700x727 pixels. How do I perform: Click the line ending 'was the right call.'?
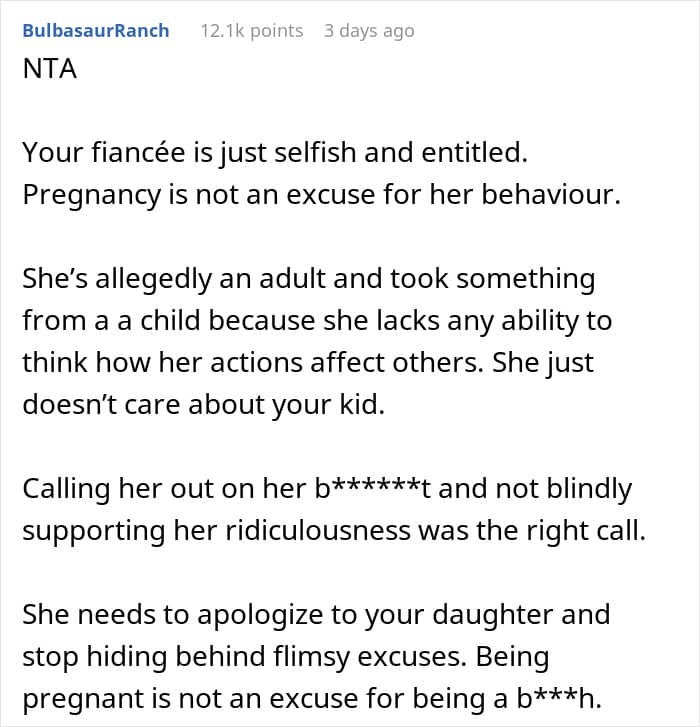(334, 531)
